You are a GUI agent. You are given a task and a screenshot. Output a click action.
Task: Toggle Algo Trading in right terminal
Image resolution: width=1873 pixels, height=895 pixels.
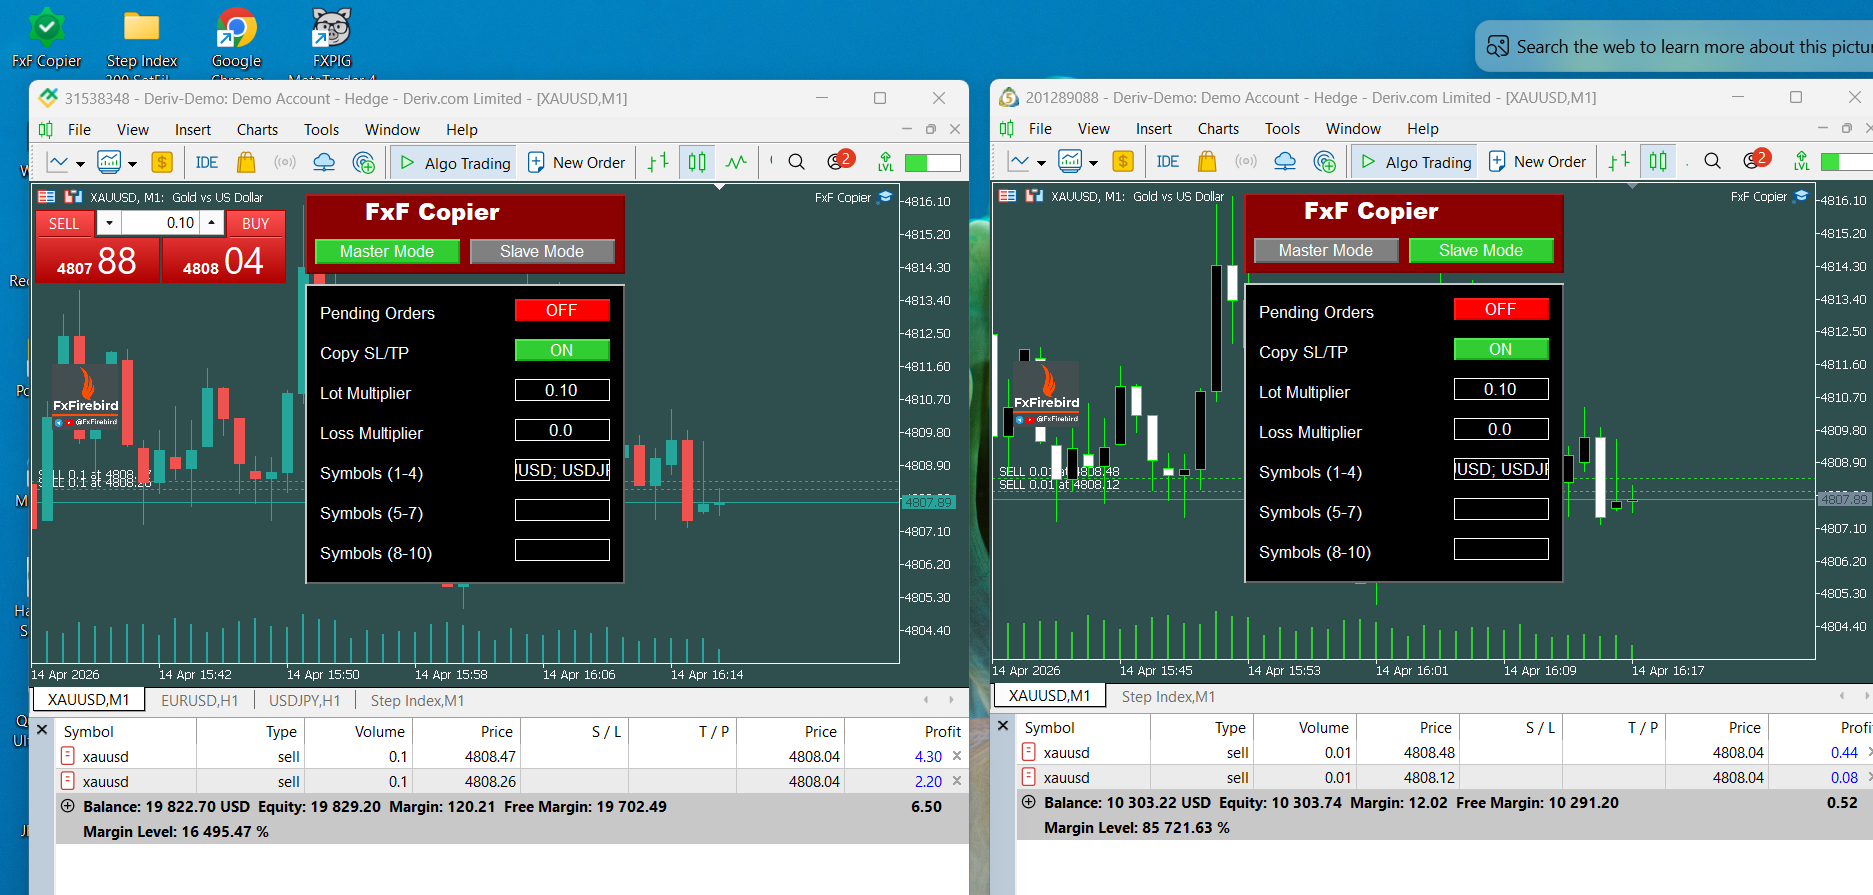1416,162
